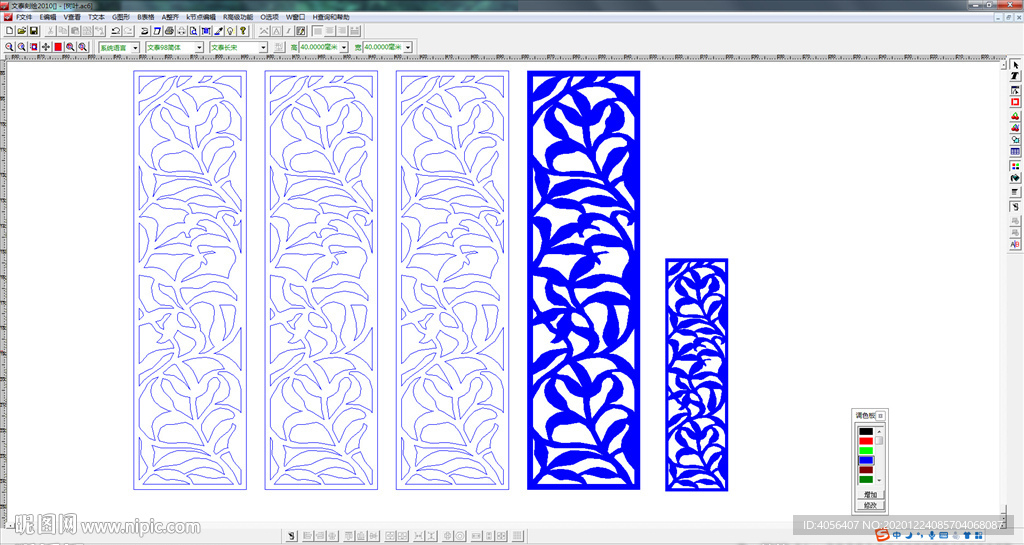1024x545 pixels.
Task: Click the paintbrush icon in top toolbar
Action: coord(218,31)
